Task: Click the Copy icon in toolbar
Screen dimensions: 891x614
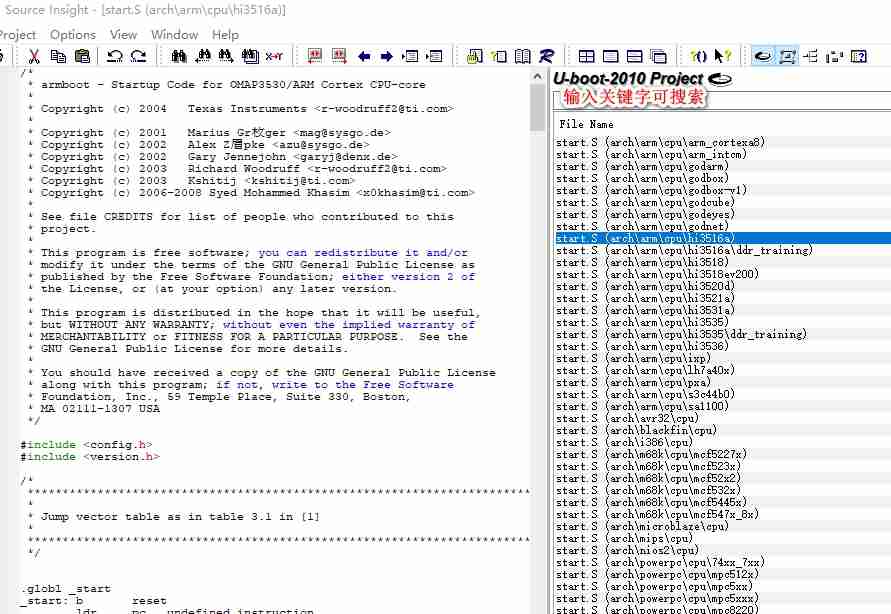Action: [58, 56]
